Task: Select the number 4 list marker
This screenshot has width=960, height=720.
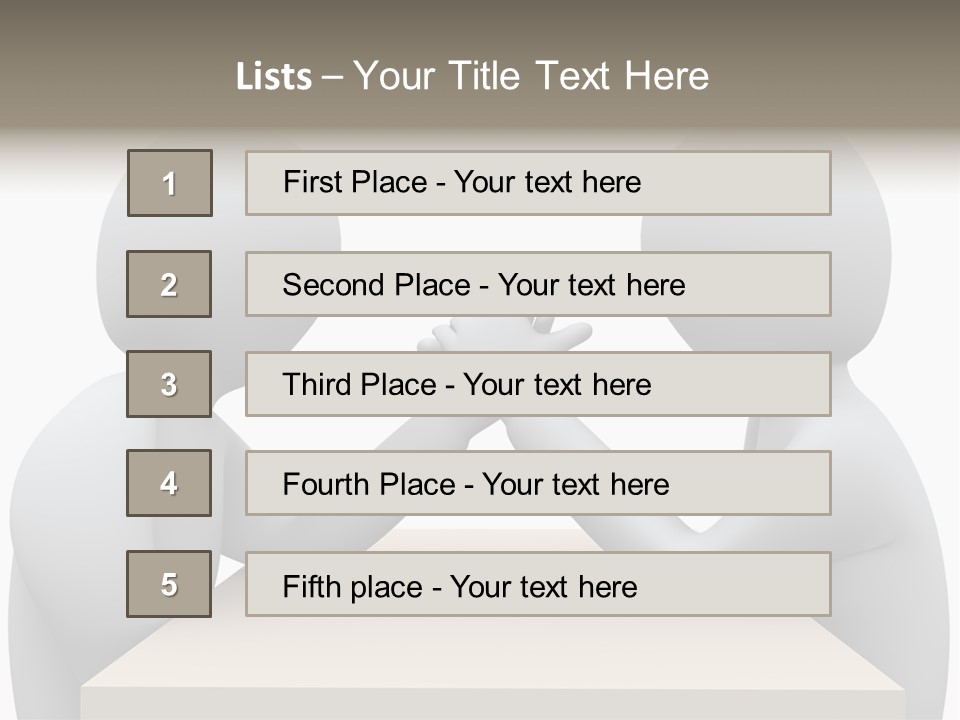Action: coord(169,483)
